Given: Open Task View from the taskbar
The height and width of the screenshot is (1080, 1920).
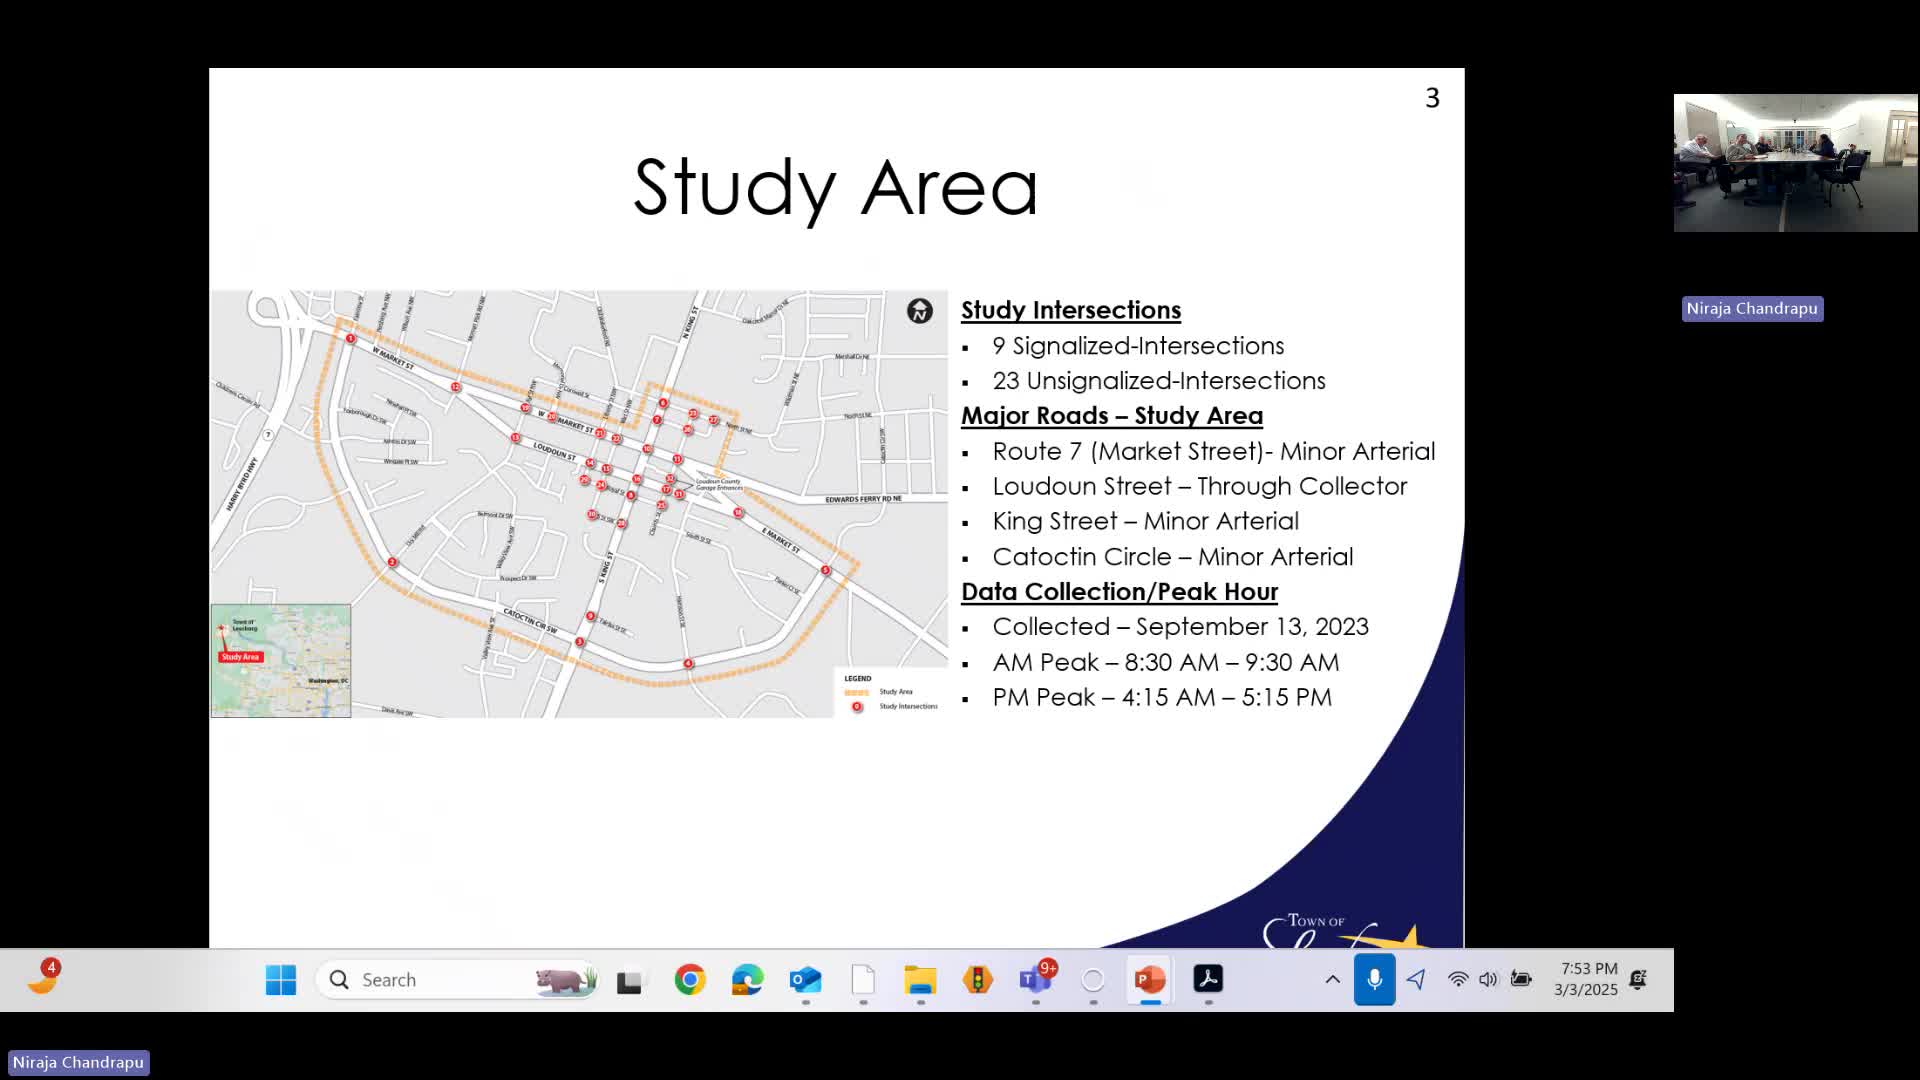Looking at the screenshot, I should tap(629, 981).
